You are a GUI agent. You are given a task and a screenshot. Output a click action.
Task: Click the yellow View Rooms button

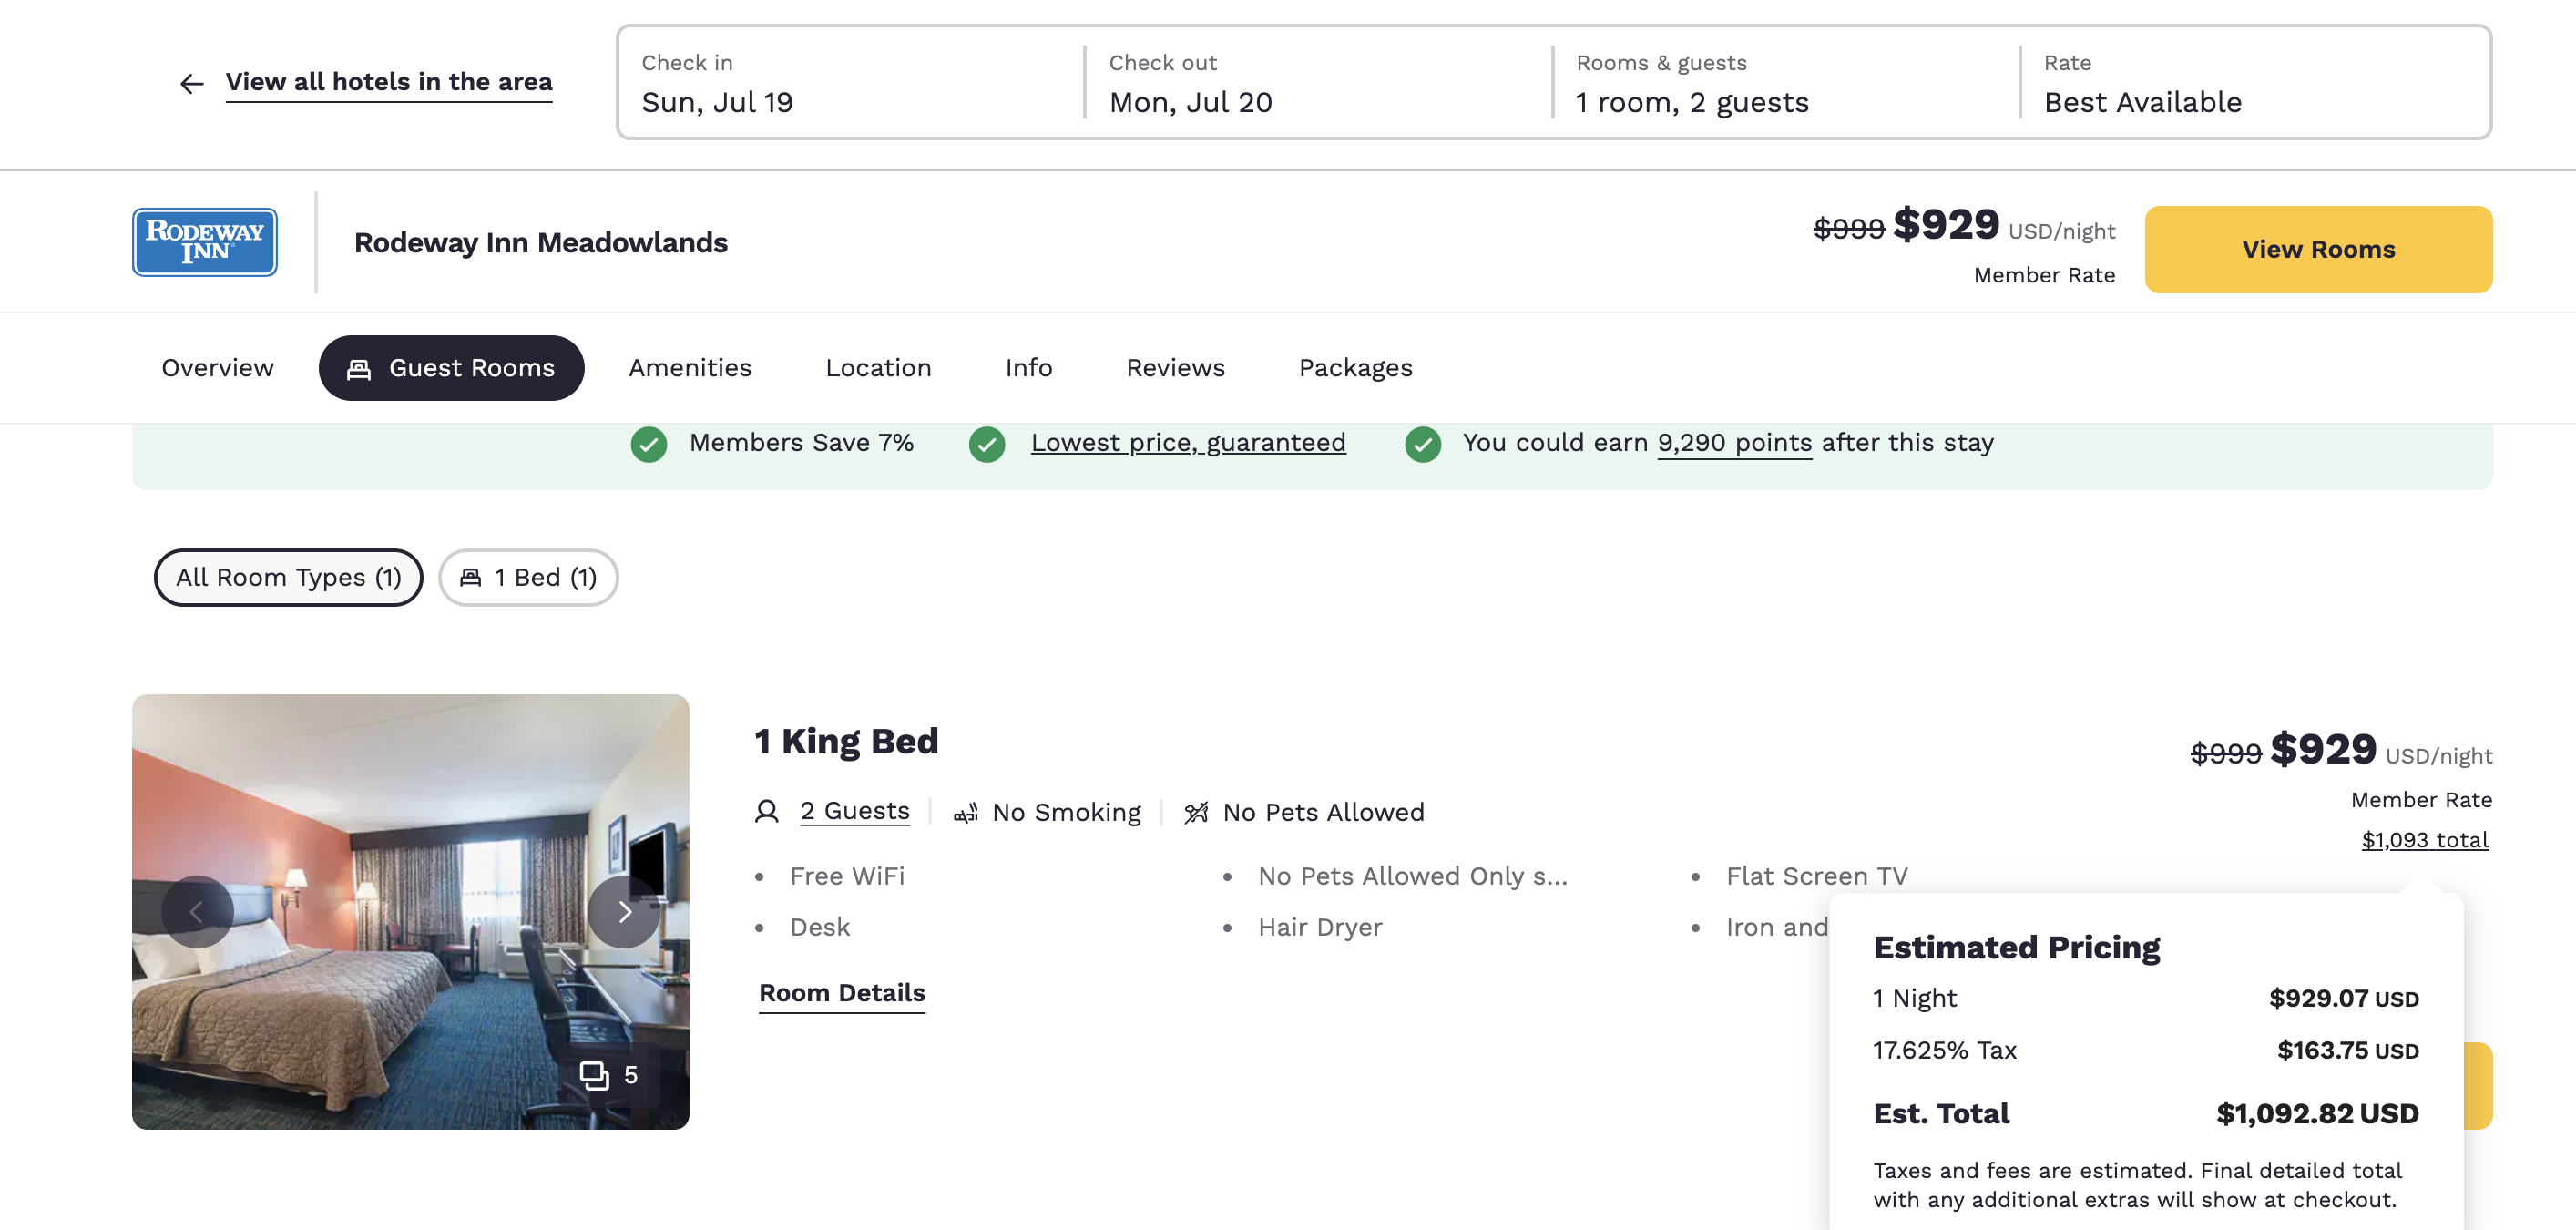tap(2318, 249)
